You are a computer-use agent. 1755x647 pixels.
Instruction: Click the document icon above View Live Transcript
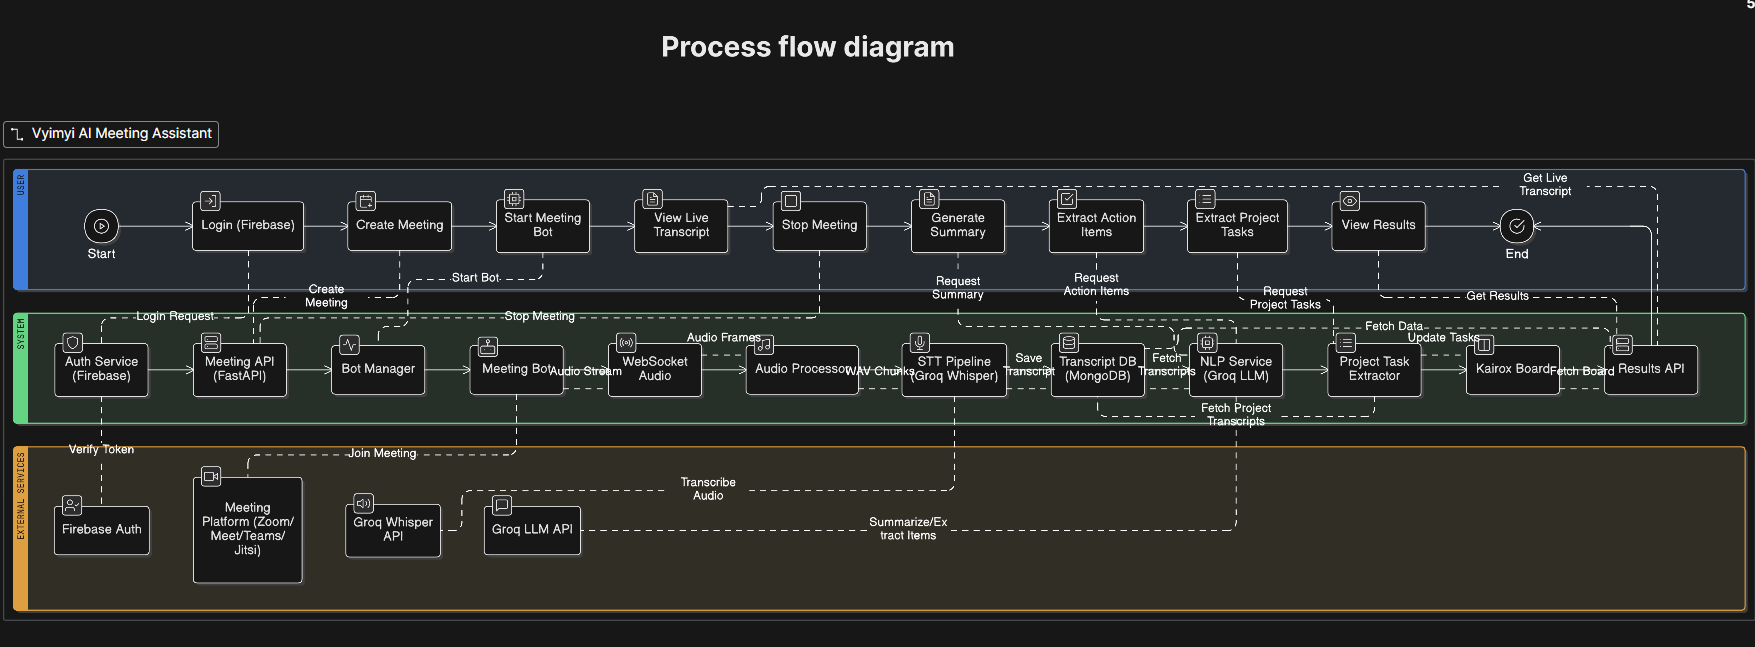pos(652,199)
